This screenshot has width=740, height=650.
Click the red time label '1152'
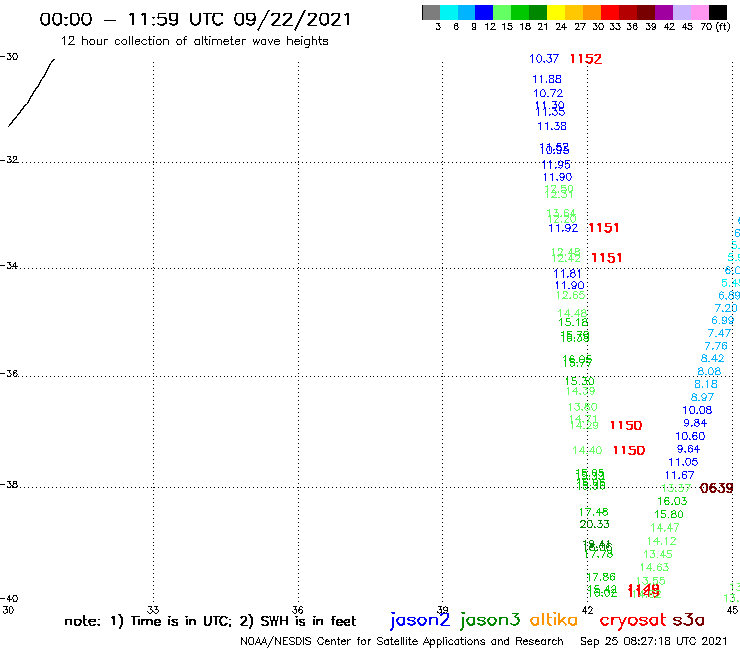click(586, 59)
